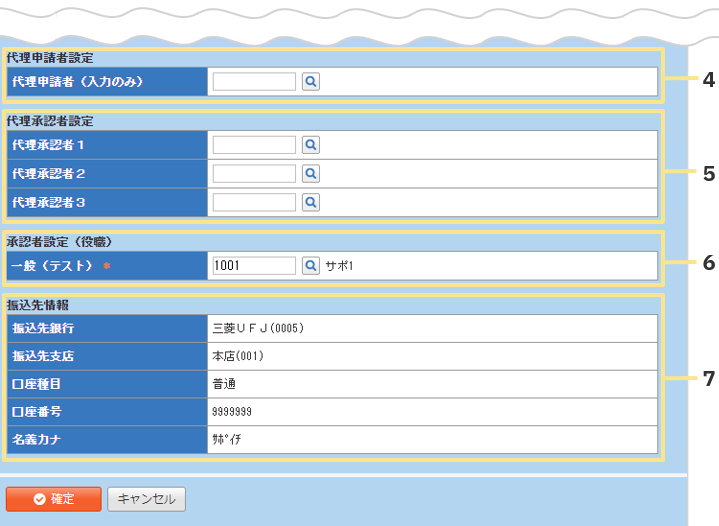Click the 一般（テスト） field containing 1001
Screen dimensions: 719x526
click(254, 266)
